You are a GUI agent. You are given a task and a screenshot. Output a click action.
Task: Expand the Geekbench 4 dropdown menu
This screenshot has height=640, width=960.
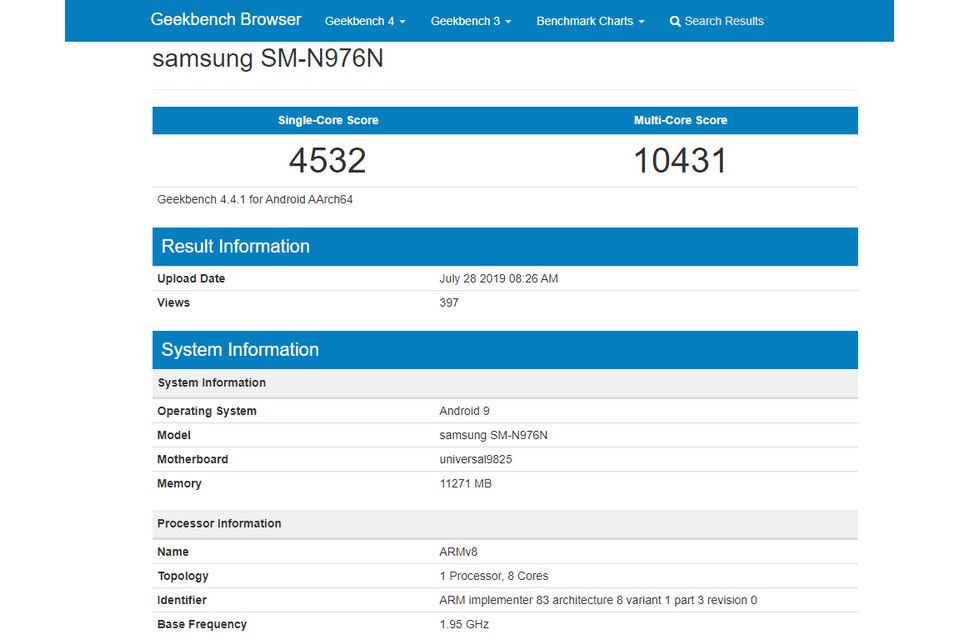pos(365,21)
